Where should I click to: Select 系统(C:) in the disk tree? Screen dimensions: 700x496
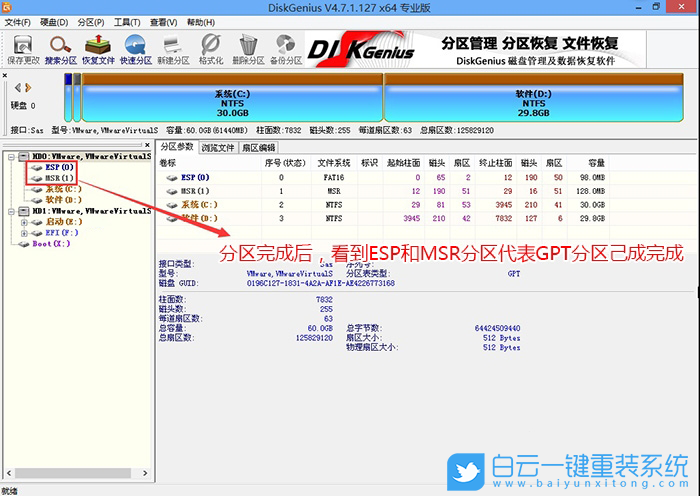(63, 189)
